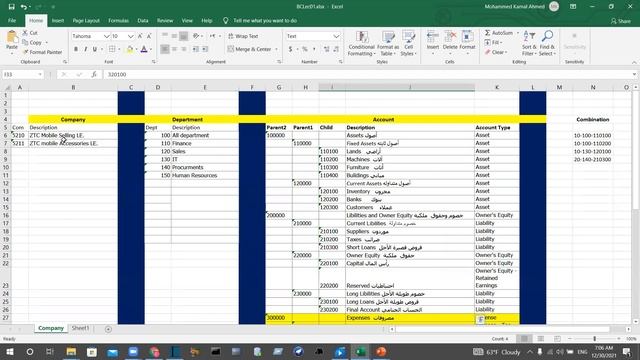The height and width of the screenshot is (360, 640).
Task: Click the Borders icon
Action: tap(112, 49)
